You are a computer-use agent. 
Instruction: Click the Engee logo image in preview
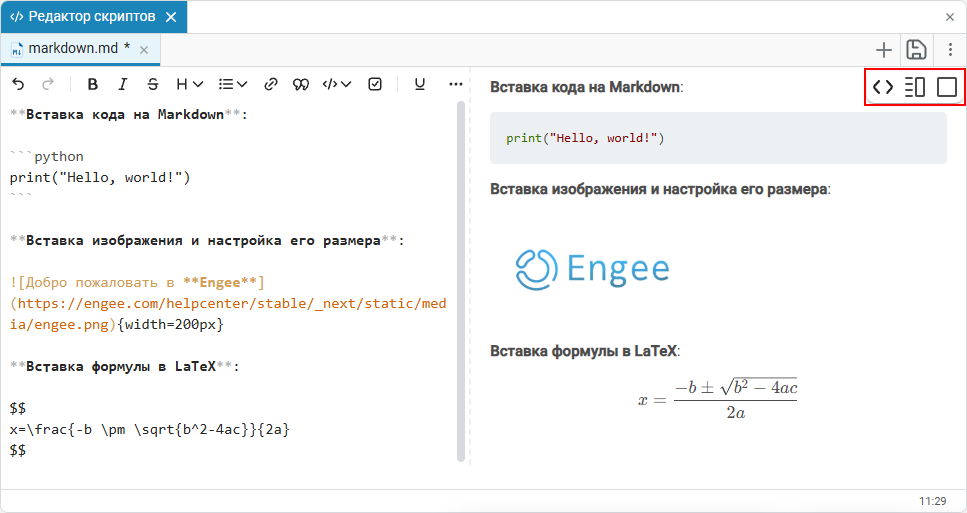point(593,269)
